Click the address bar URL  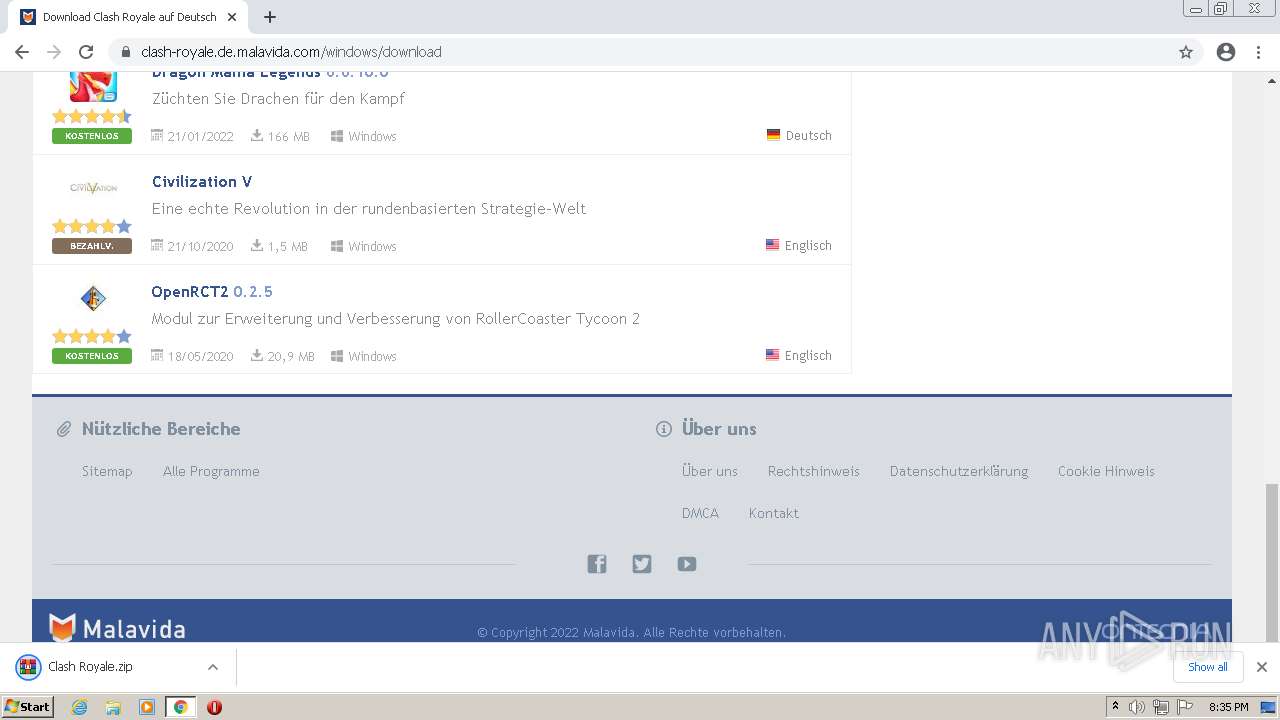291,52
